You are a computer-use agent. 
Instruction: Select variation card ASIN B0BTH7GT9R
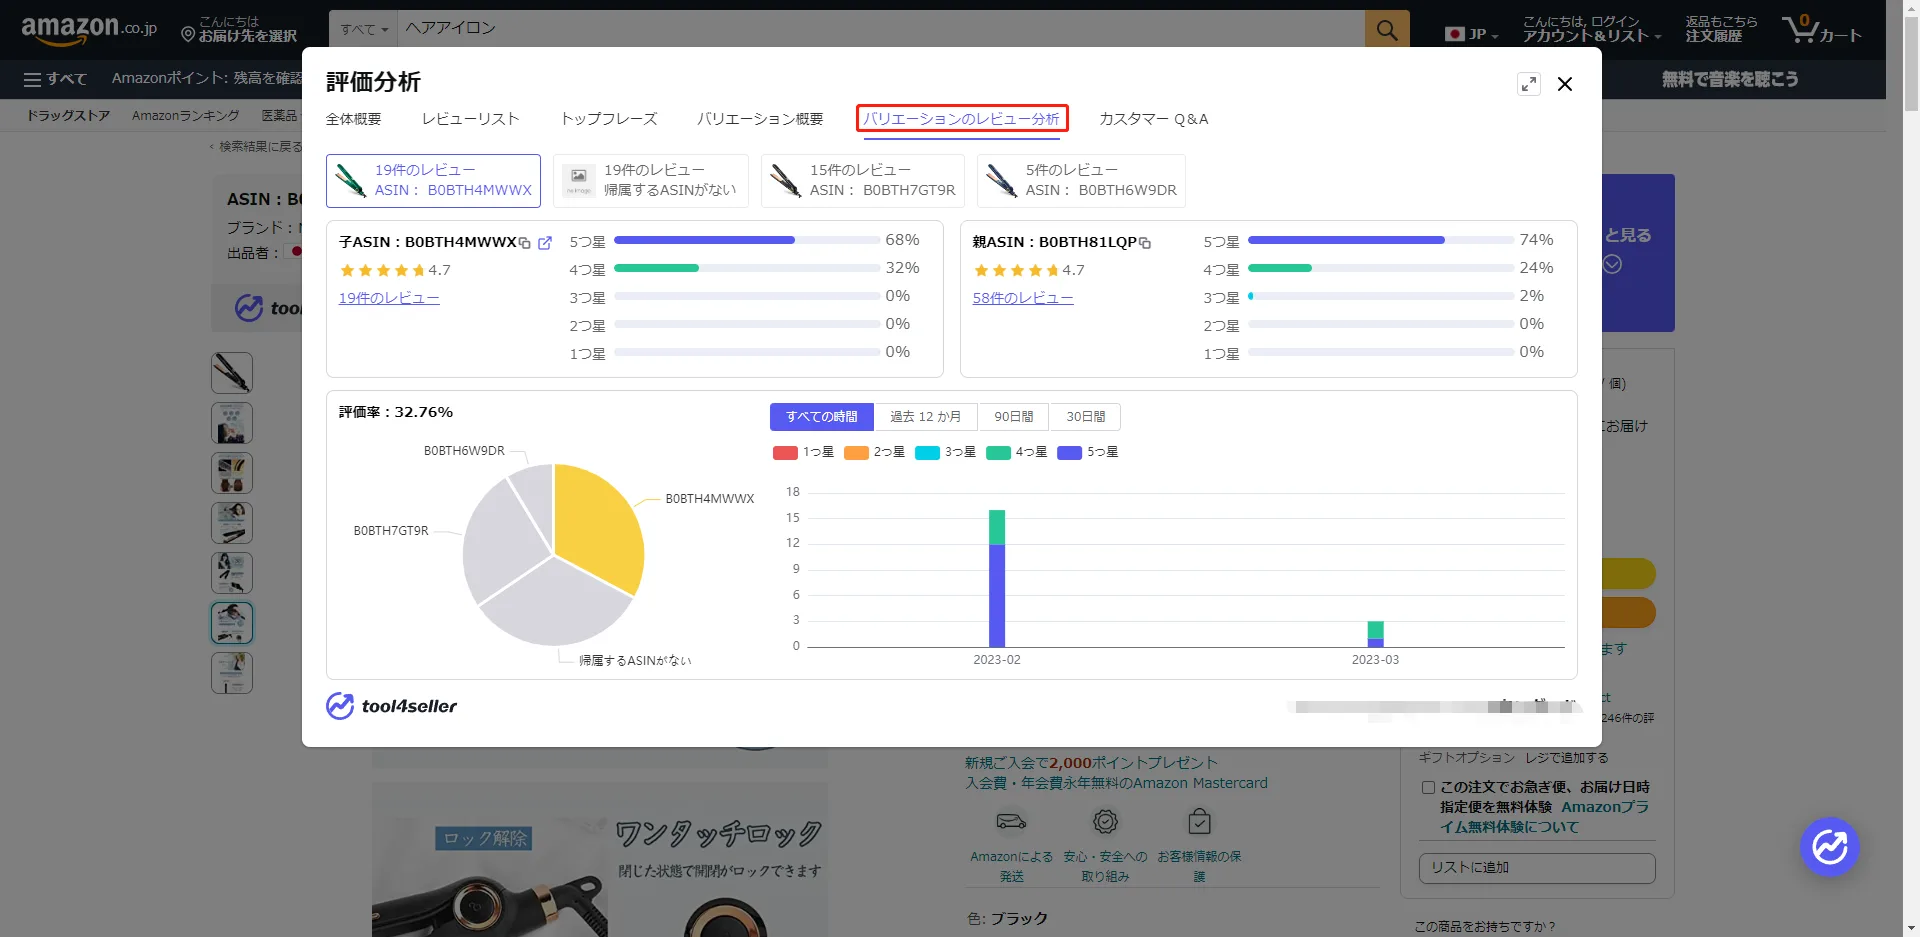(x=863, y=181)
